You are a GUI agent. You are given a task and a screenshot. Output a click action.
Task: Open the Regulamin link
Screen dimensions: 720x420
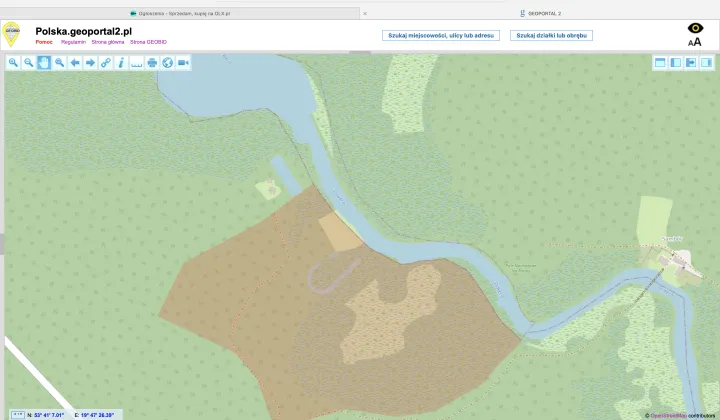73,42
